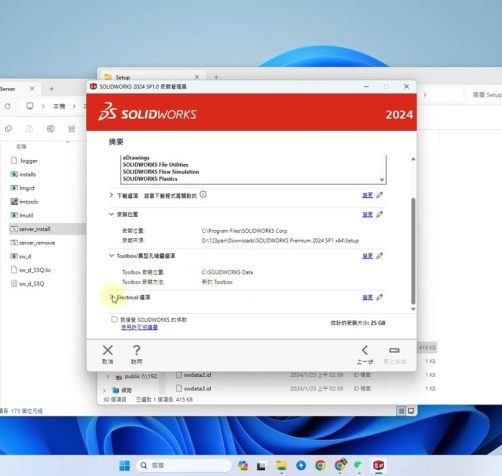
Task: Click the Cancel X icon in installer
Action: [x=108, y=350]
